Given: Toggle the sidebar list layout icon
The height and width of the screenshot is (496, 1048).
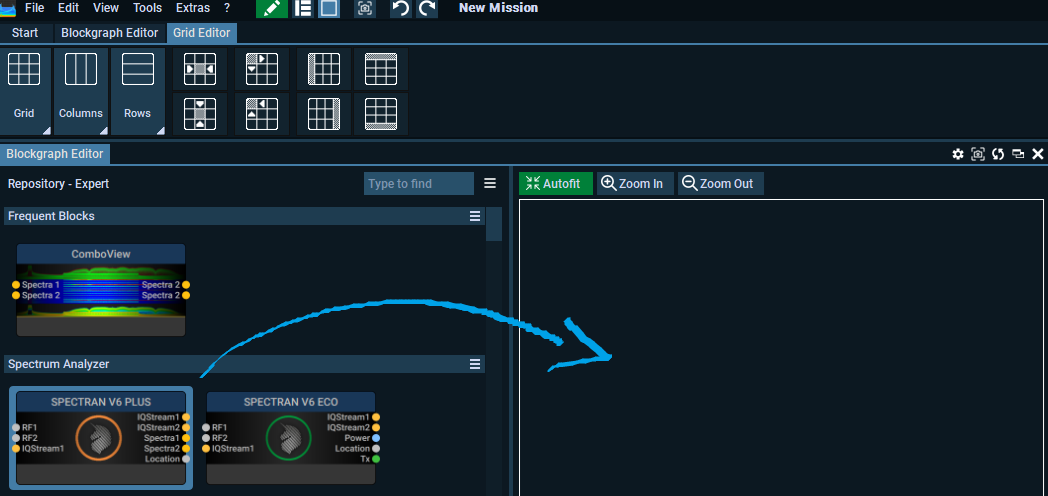Looking at the screenshot, I should point(303,8).
